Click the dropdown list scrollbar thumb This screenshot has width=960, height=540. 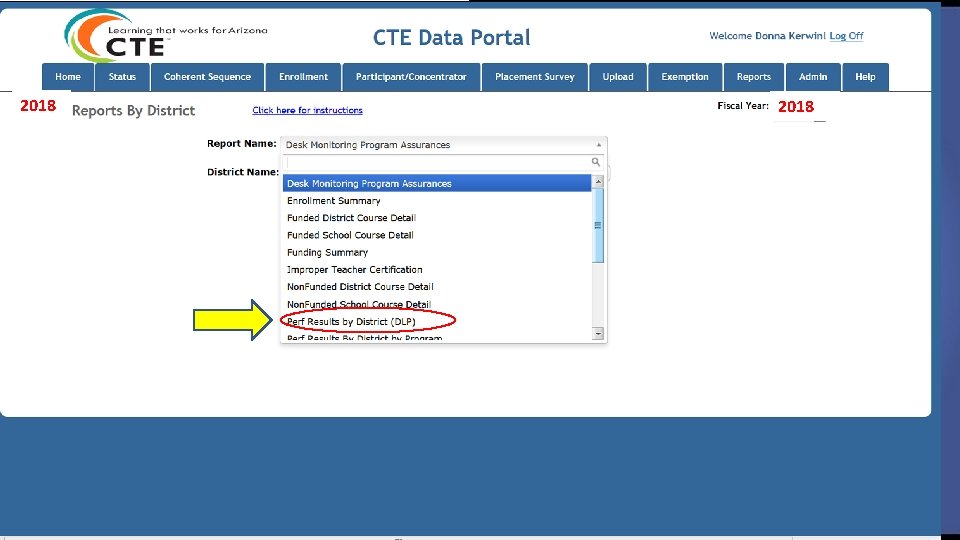click(598, 225)
